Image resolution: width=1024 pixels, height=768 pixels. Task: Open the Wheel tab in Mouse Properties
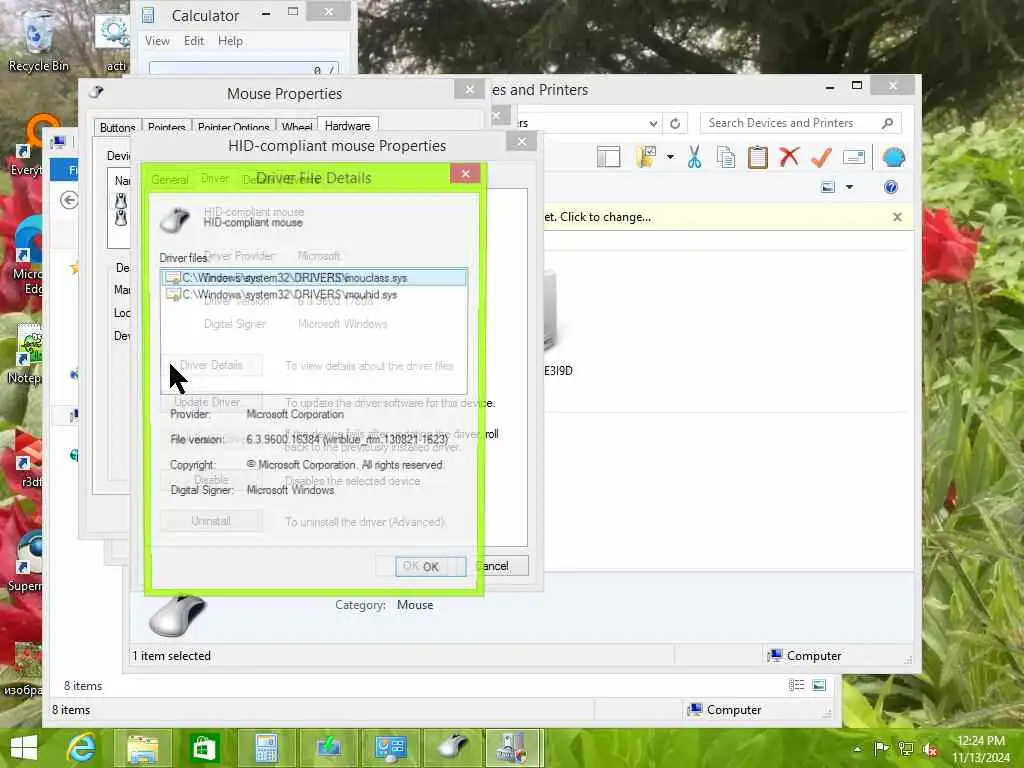(x=296, y=127)
